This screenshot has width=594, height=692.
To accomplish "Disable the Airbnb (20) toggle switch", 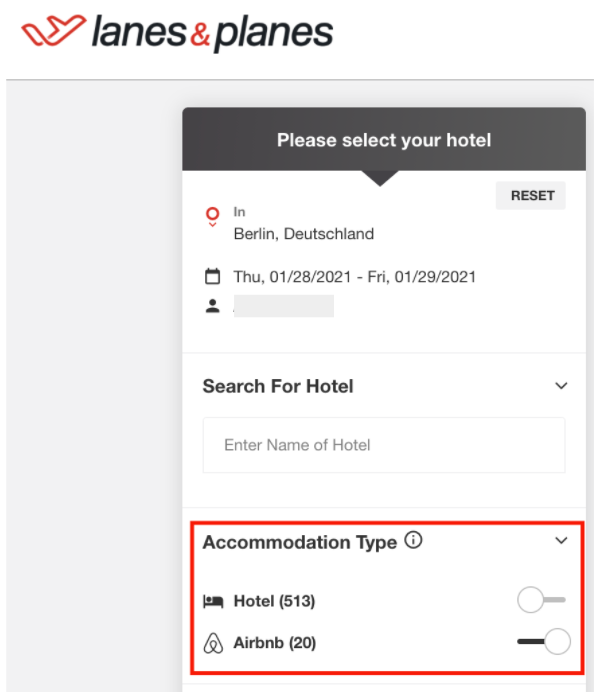I will 544,641.
